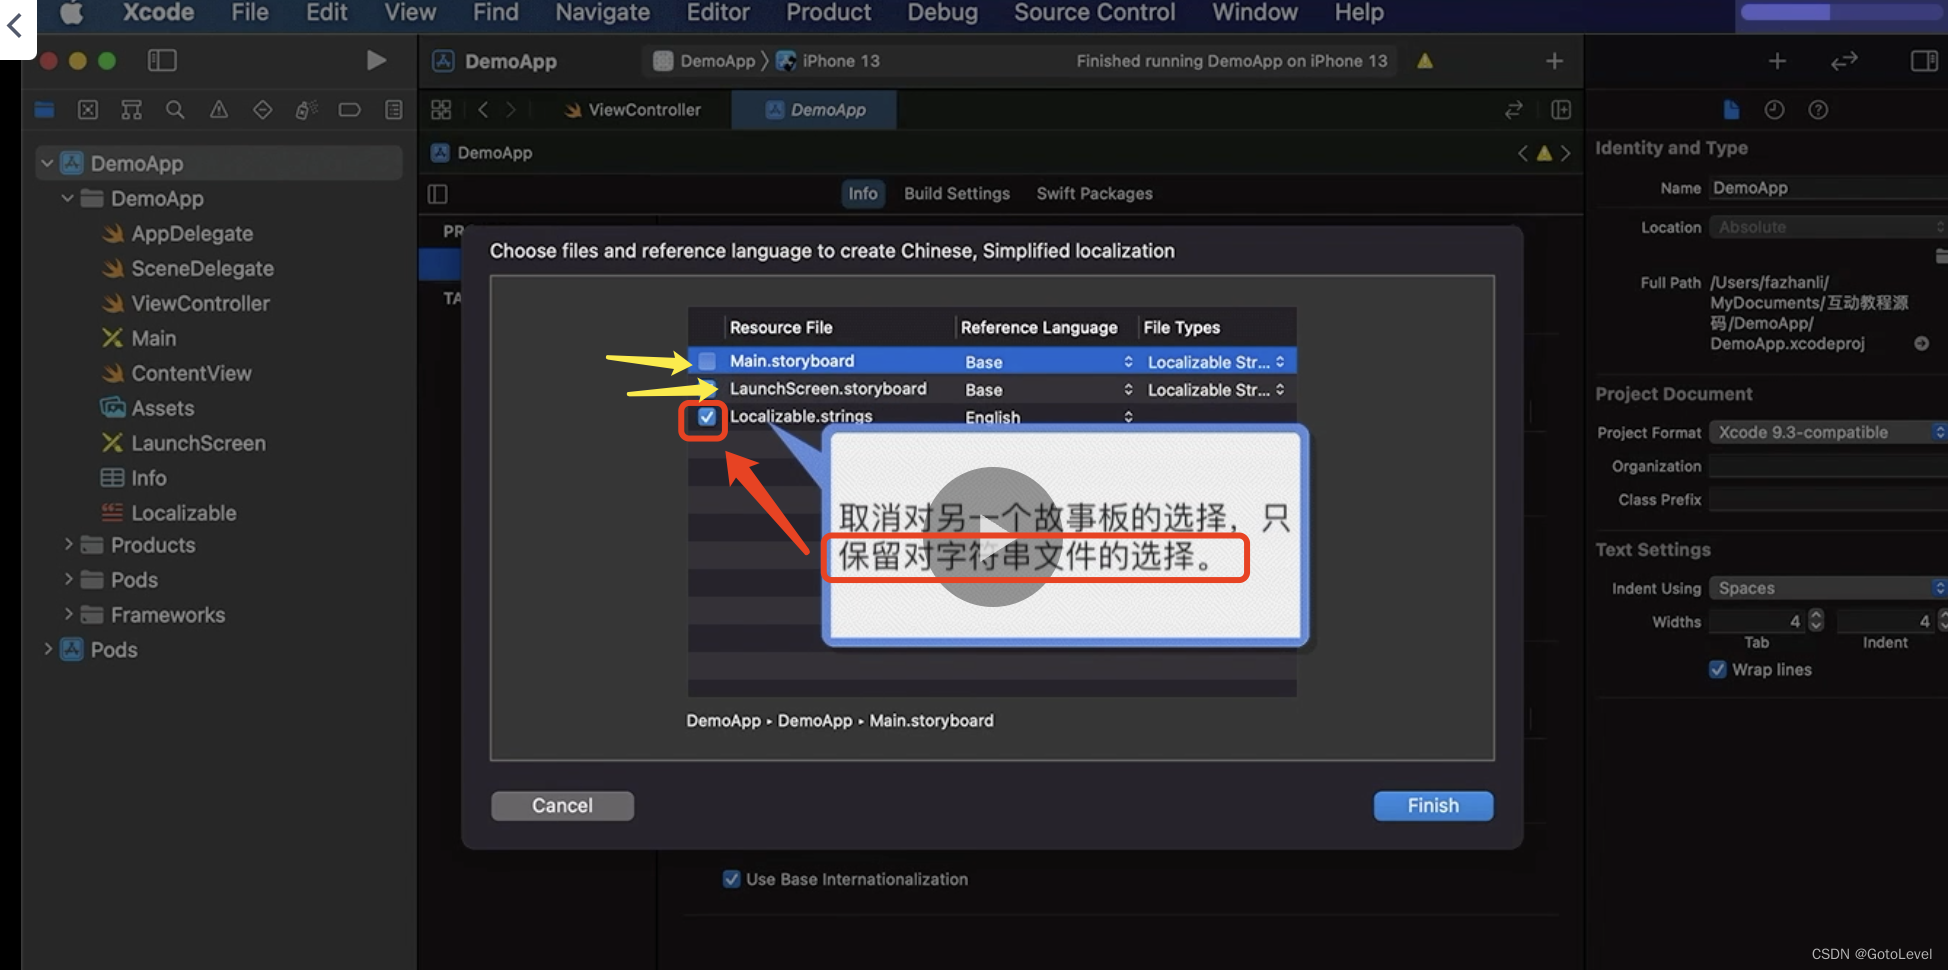Open the Apple menu
The height and width of the screenshot is (970, 1948).
[x=72, y=13]
